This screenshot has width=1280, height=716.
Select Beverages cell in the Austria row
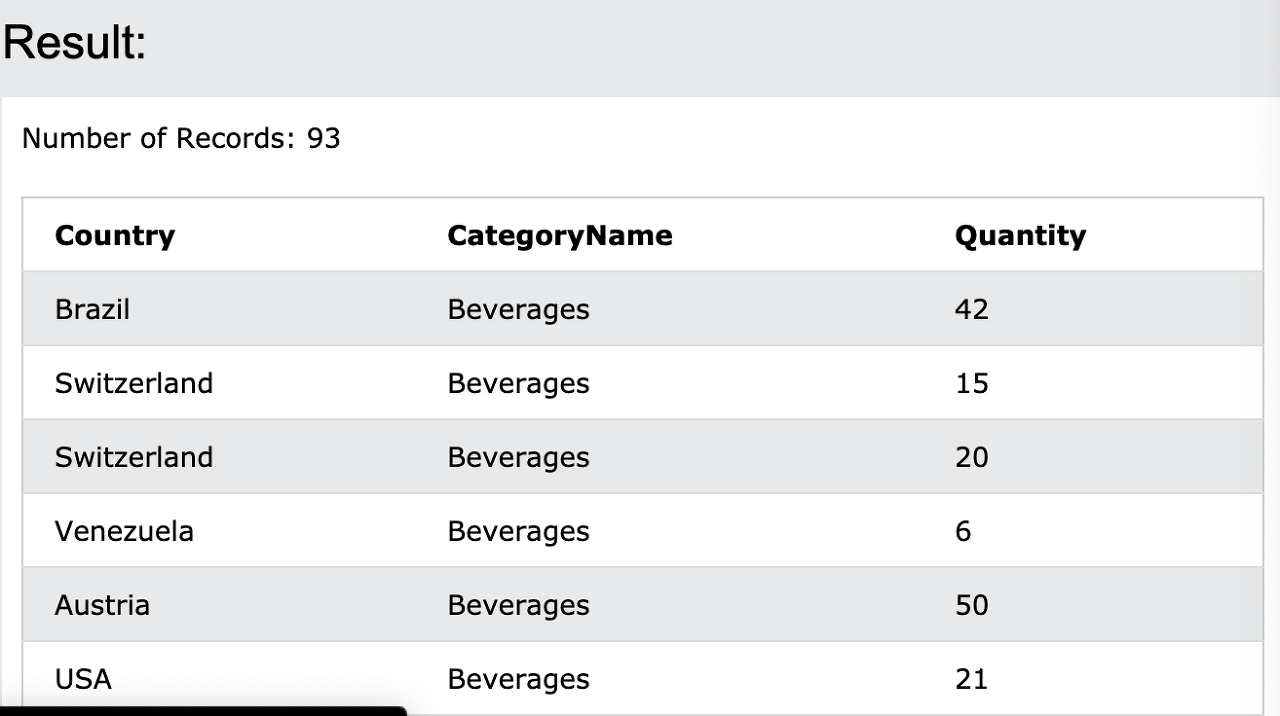tap(518, 606)
